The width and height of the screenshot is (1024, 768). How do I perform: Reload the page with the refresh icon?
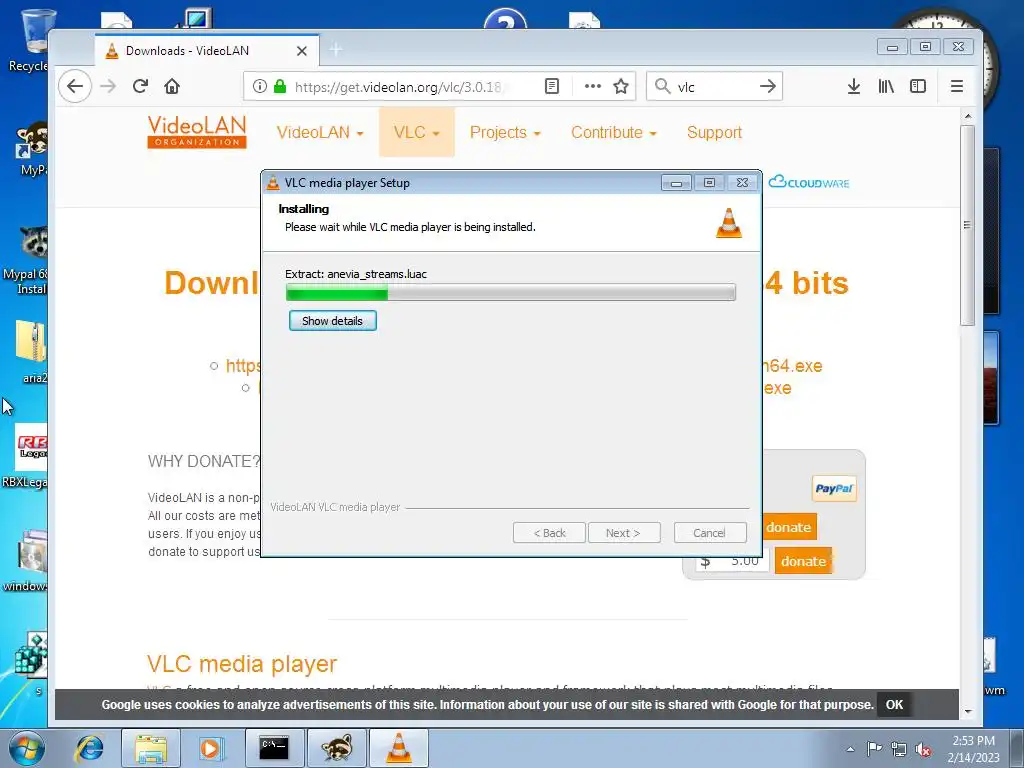tap(140, 86)
